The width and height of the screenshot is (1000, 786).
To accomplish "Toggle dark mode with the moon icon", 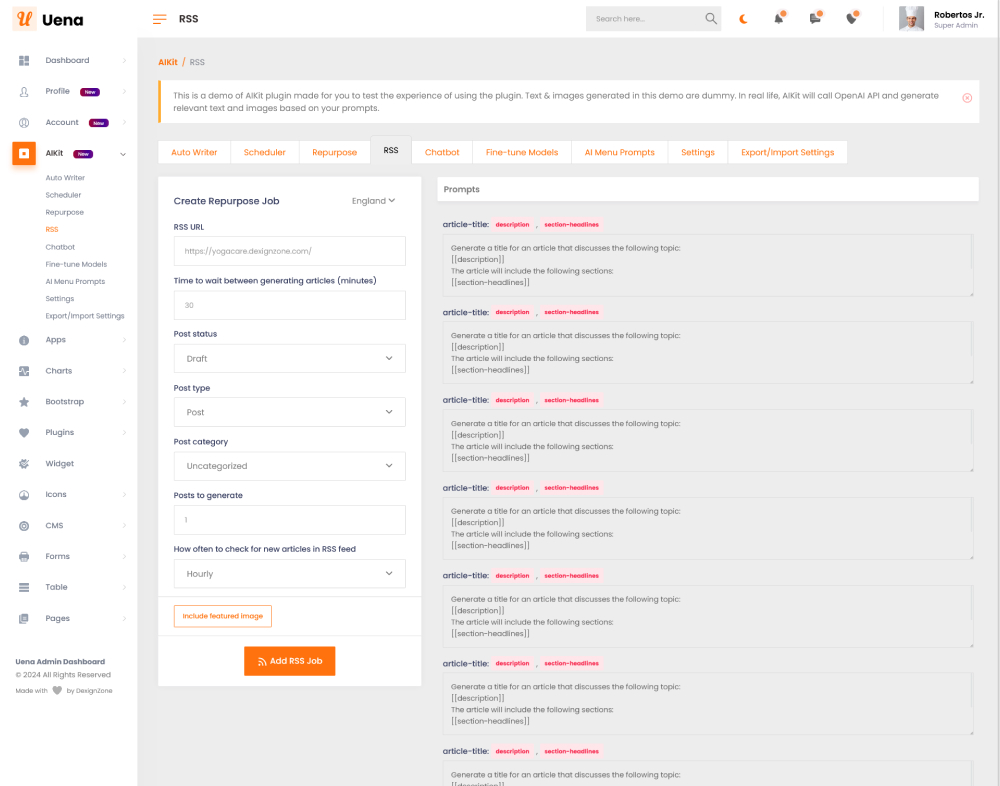I will [743, 19].
